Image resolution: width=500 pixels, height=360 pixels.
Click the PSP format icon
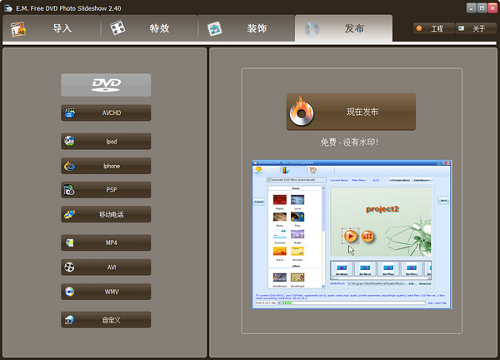69,190
